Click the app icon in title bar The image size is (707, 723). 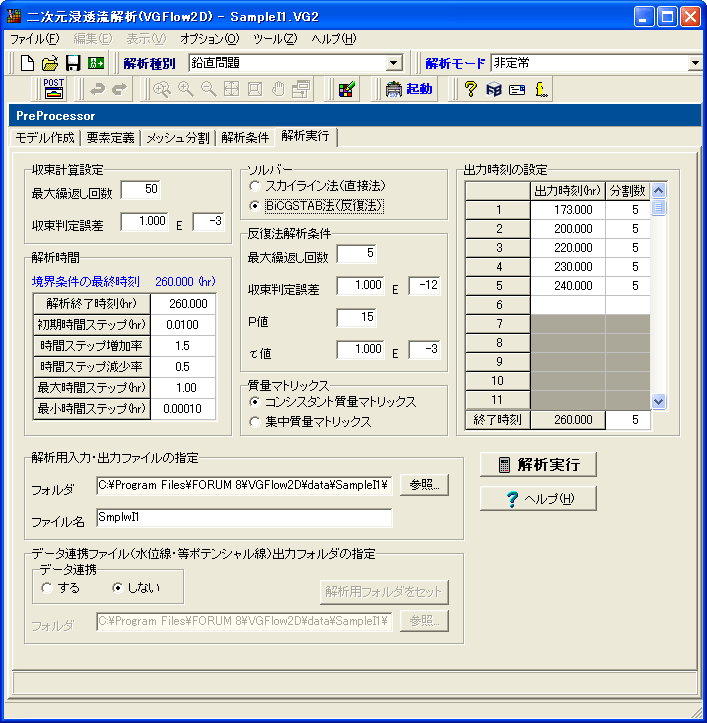point(14,16)
